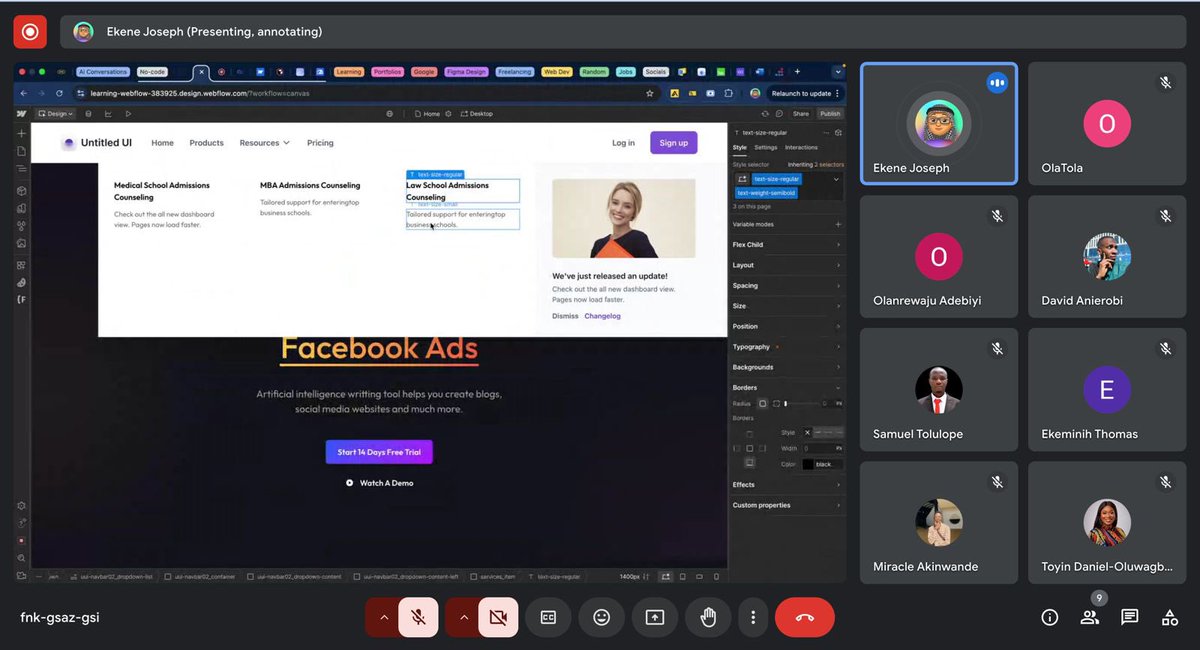Open Webflow Style Manager paint-drop icon

click(22, 226)
